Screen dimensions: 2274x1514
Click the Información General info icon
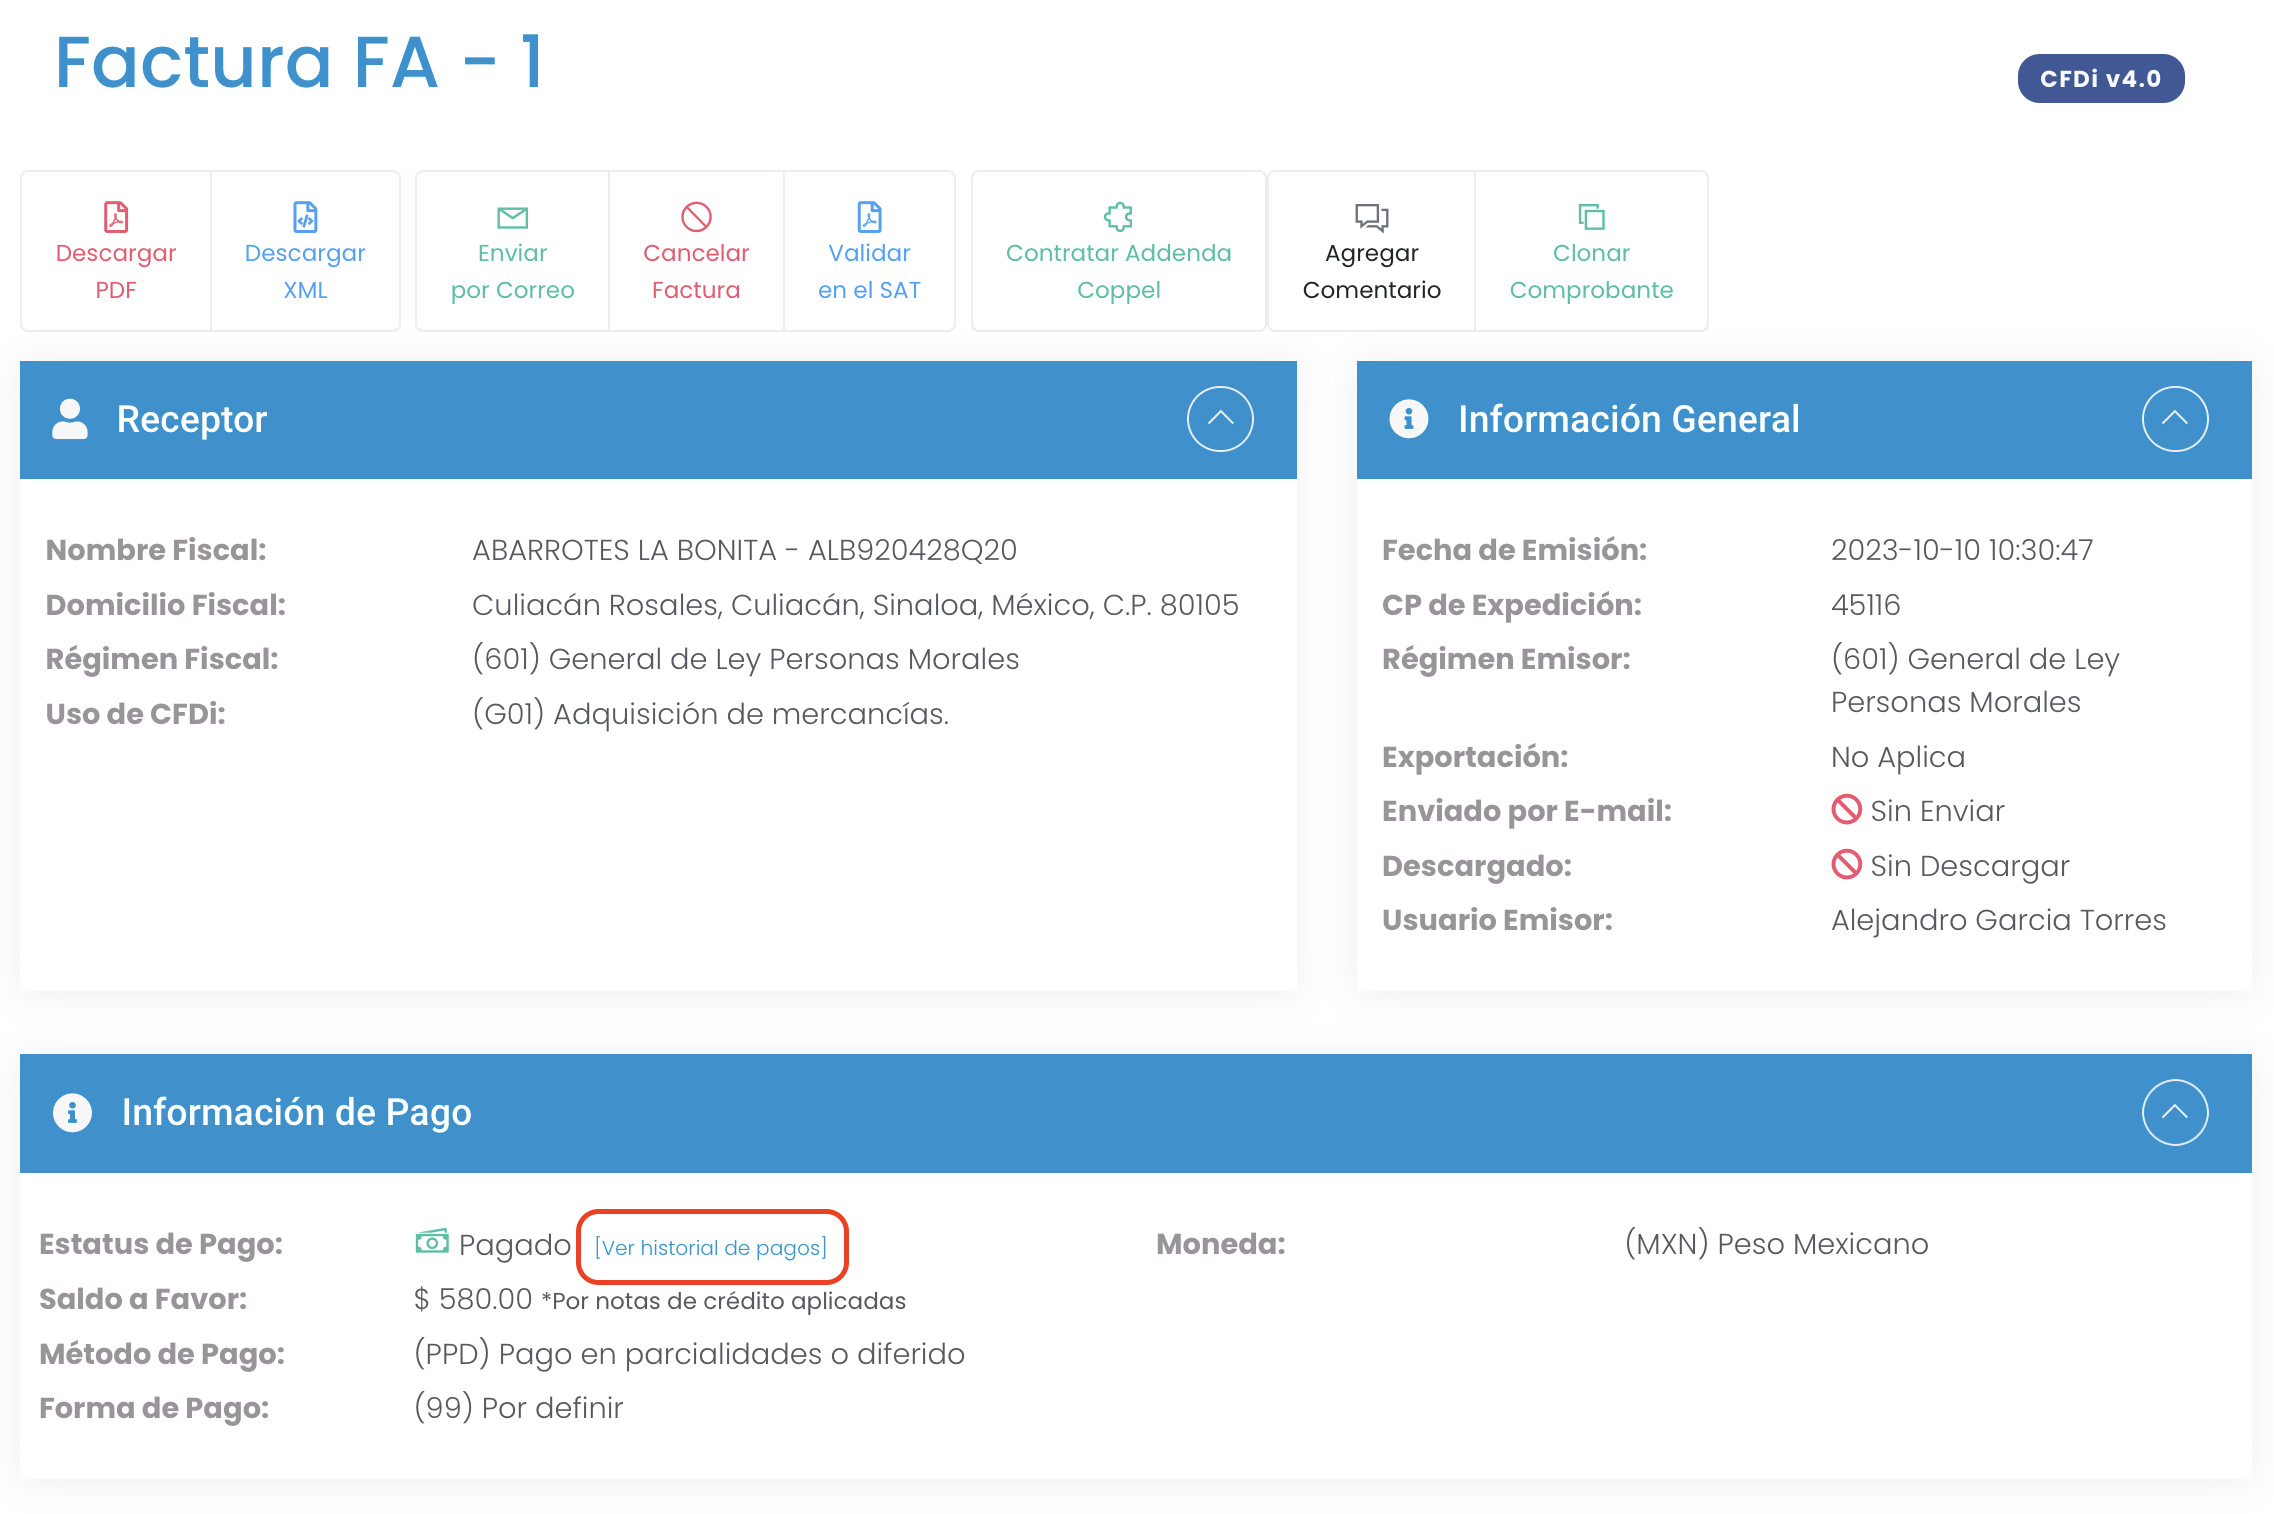click(x=1408, y=419)
